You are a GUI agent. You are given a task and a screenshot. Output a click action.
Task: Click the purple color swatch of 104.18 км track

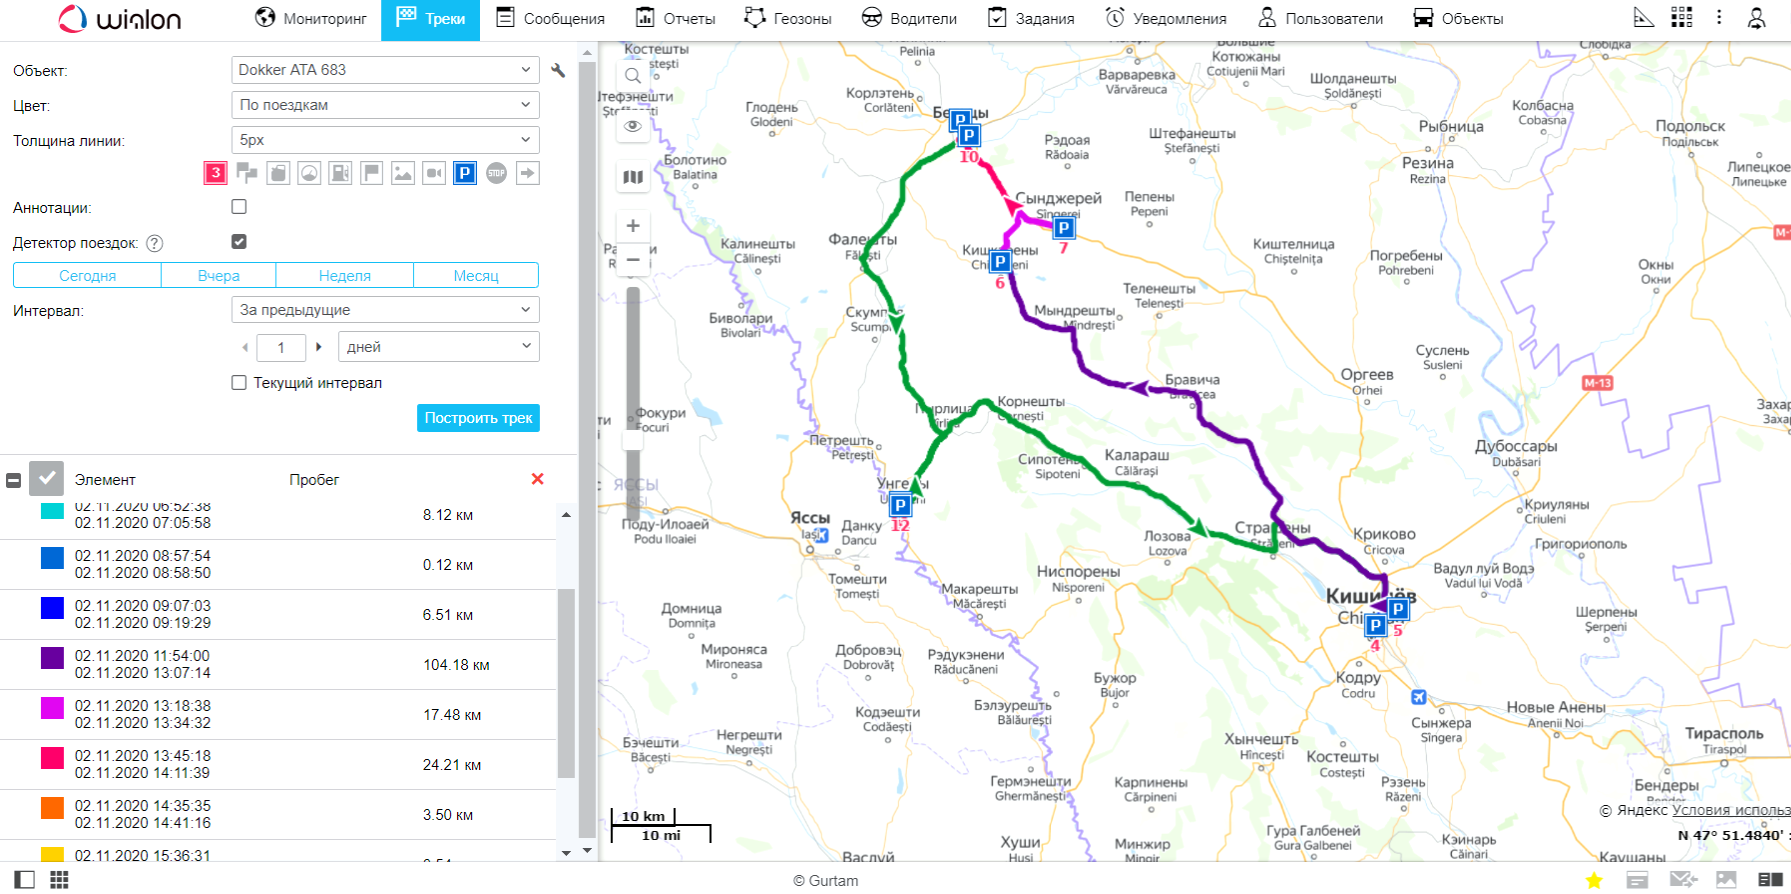(x=52, y=658)
